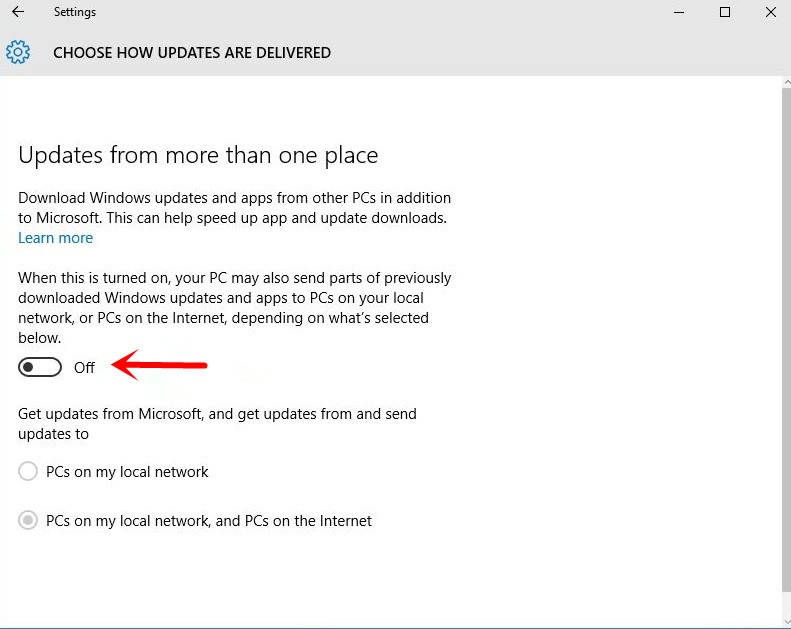Go back using the Settings back arrow
Viewport: 791px width, 629px height.
18,12
